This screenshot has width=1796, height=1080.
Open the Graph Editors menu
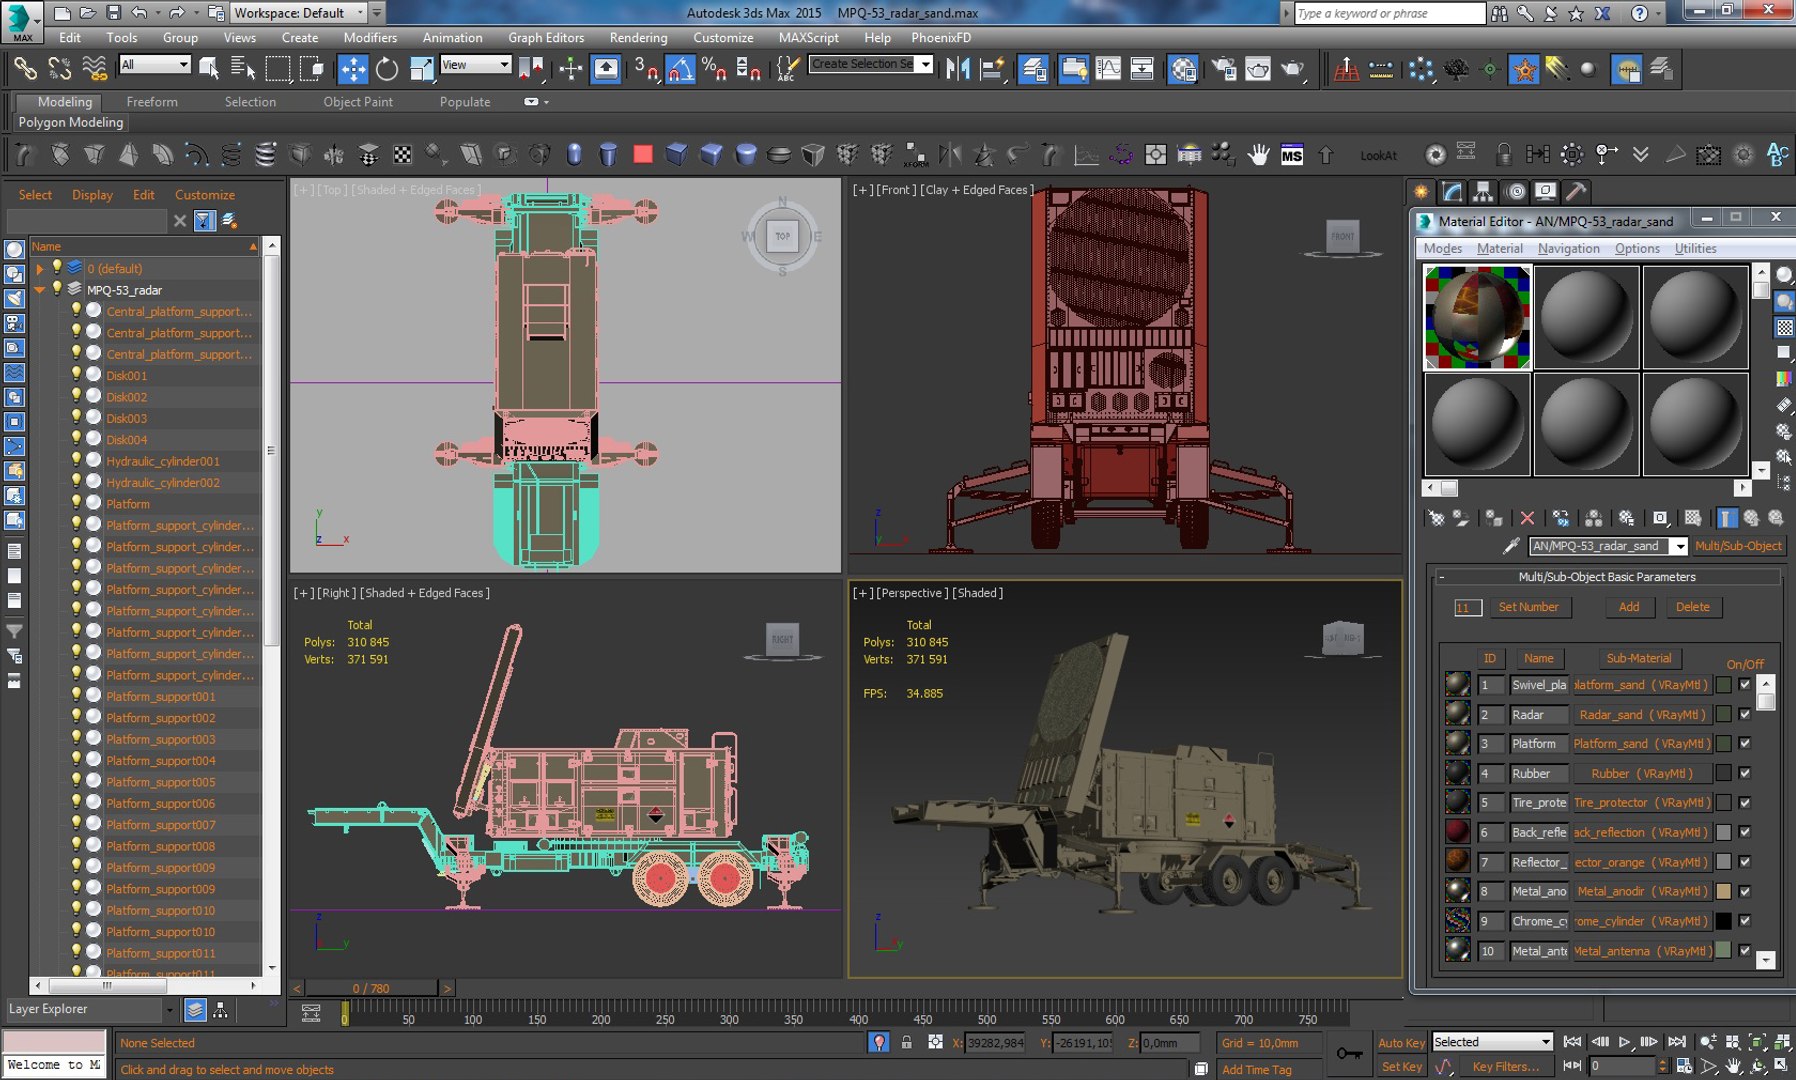point(546,37)
